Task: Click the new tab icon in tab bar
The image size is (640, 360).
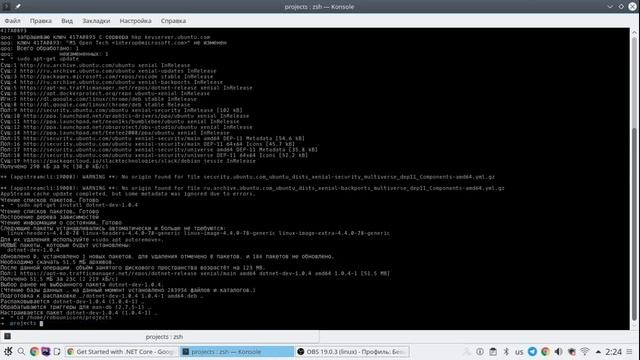Action: click(7, 337)
